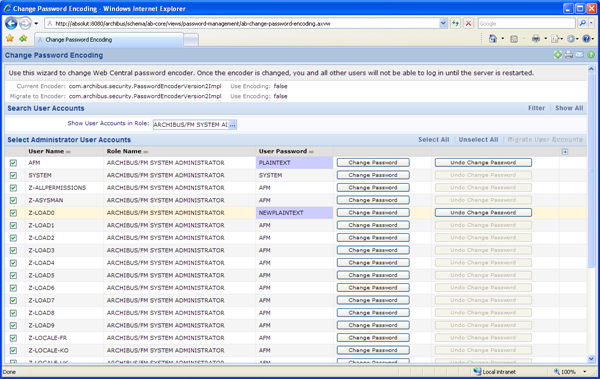Stop loading with the red X icon
Image resolution: width=600 pixels, height=379 pixels.
pos(468,23)
